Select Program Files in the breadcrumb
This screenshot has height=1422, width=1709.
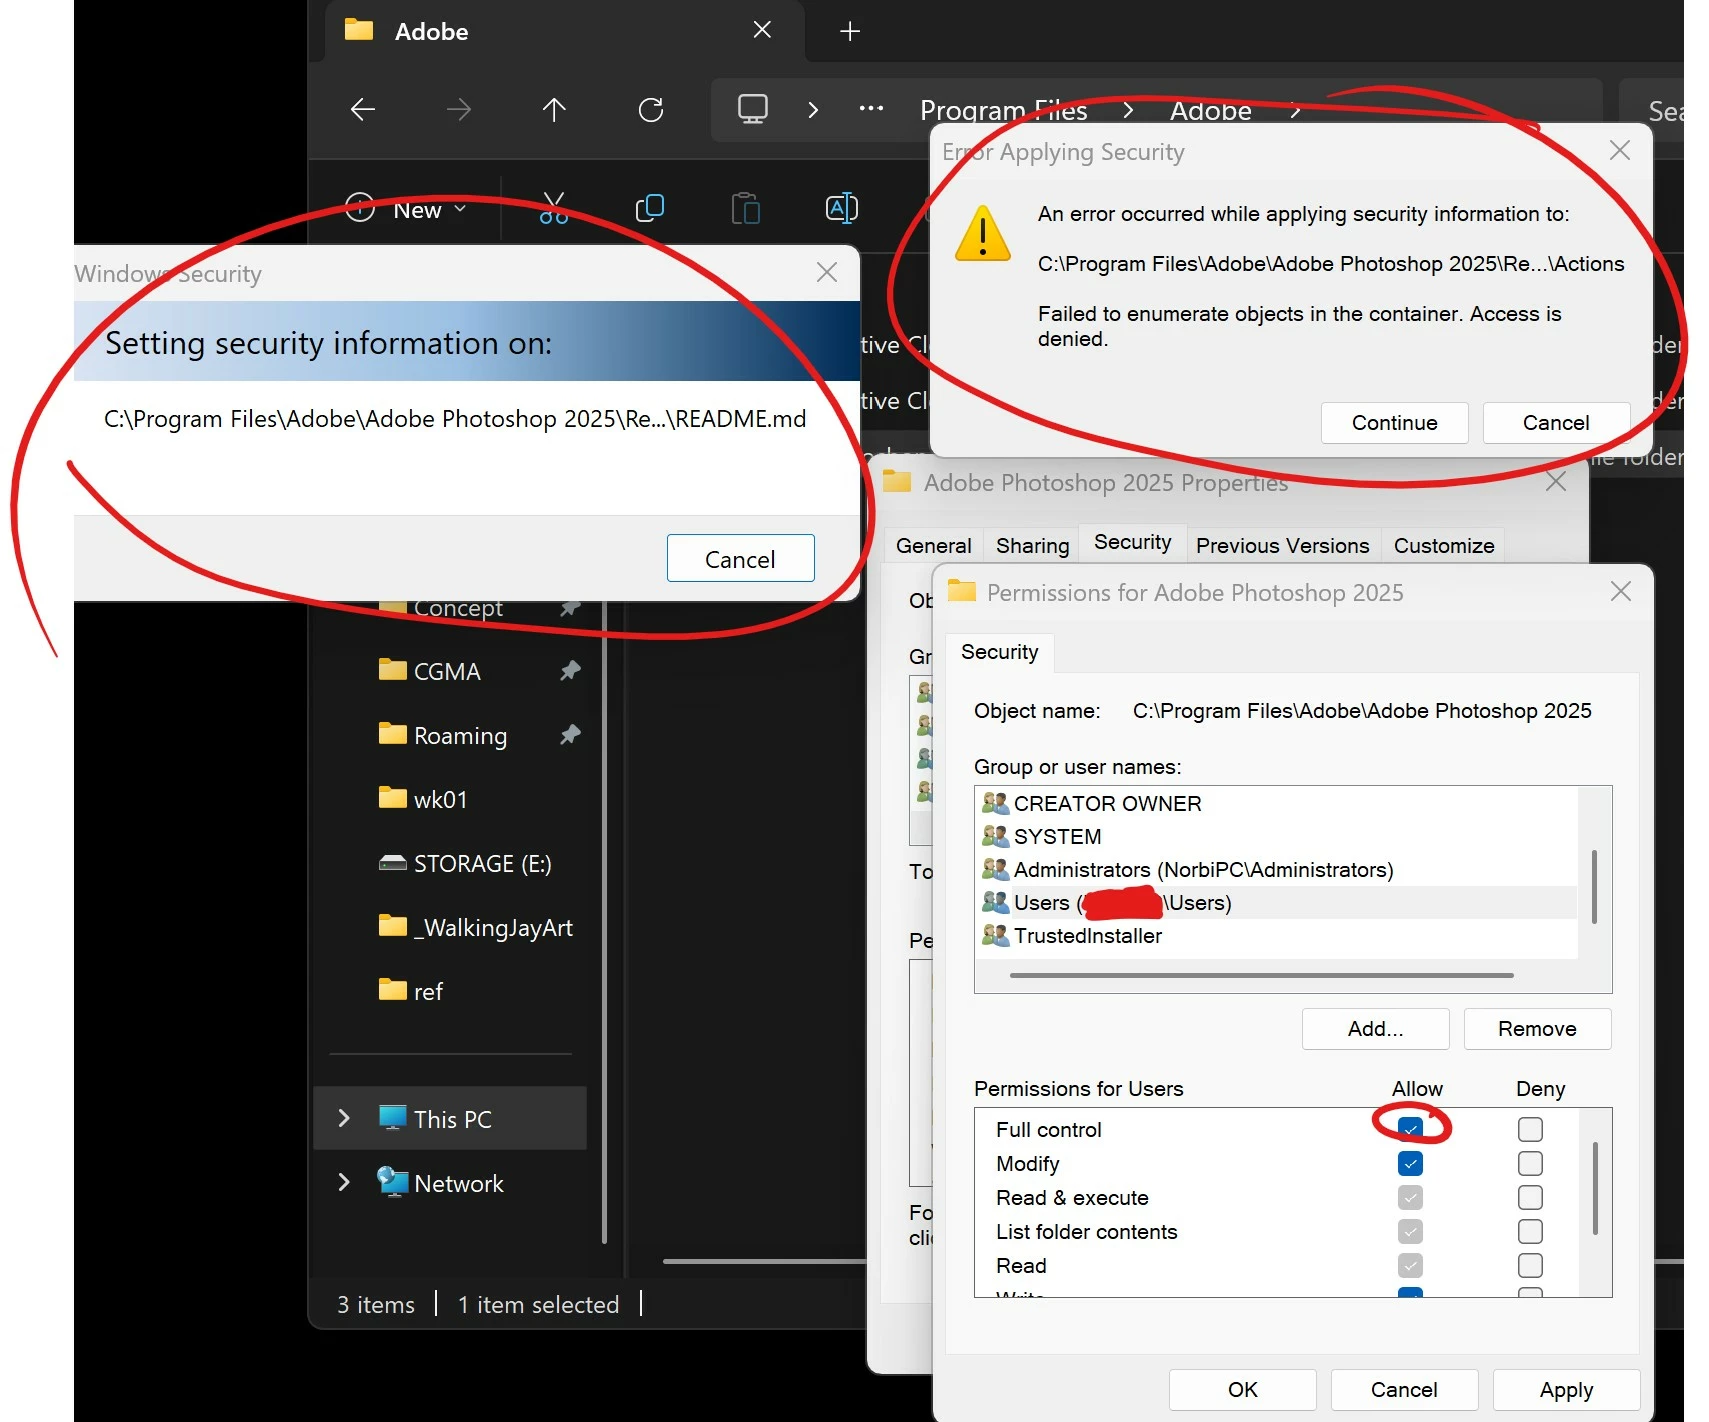[x=1003, y=110]
